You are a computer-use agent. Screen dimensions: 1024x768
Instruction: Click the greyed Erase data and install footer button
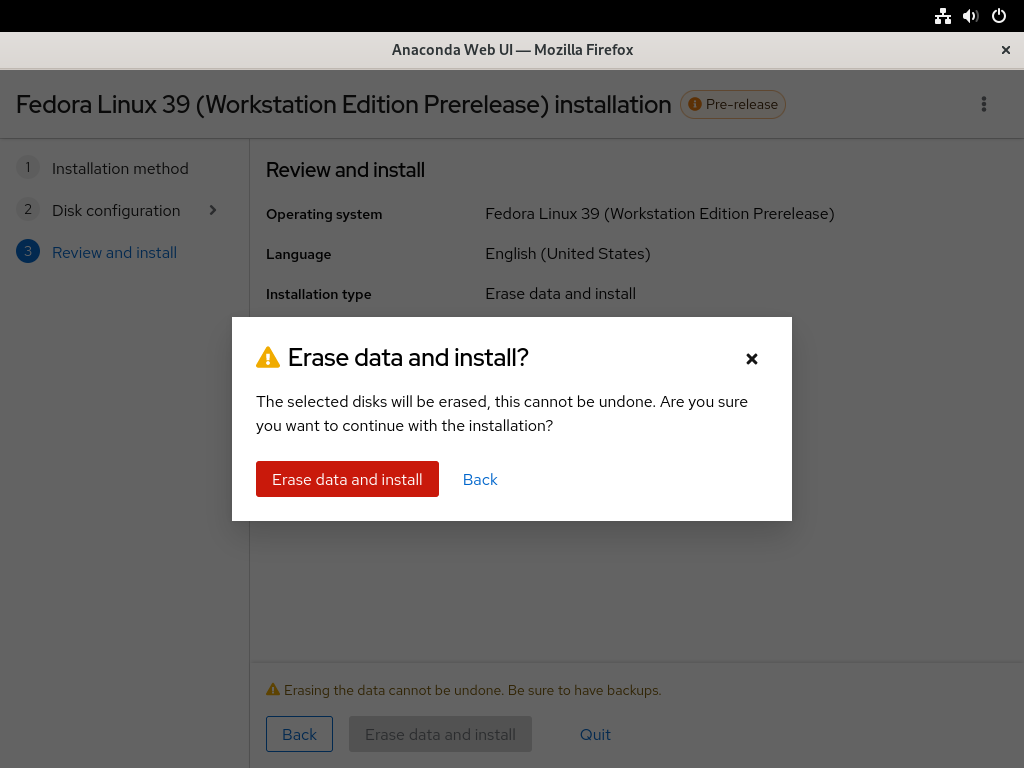(440, 735)
